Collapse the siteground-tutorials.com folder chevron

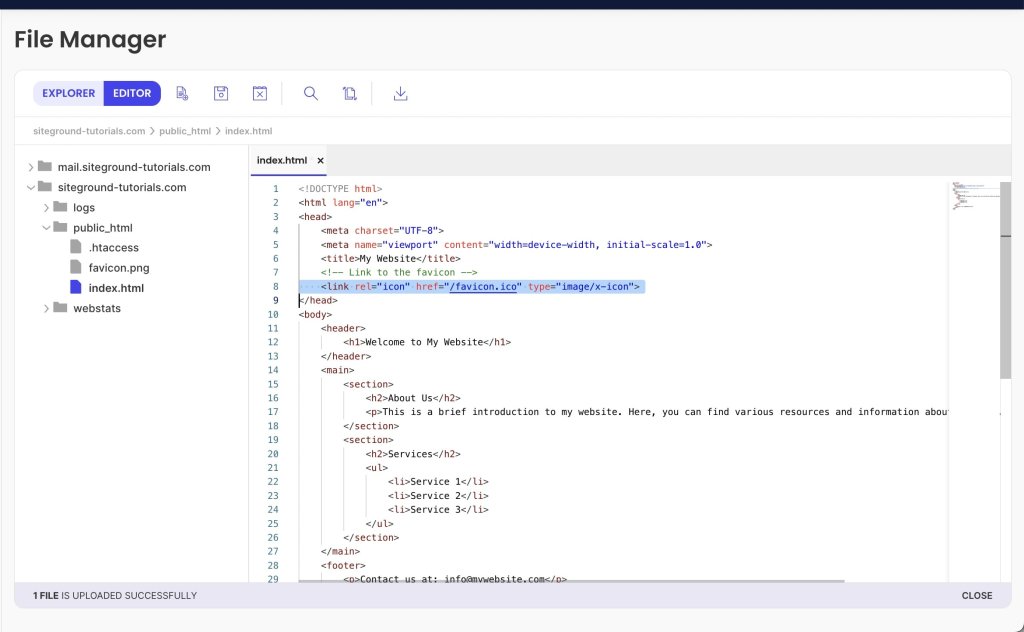pyautogui.click(x=30, y=187)
